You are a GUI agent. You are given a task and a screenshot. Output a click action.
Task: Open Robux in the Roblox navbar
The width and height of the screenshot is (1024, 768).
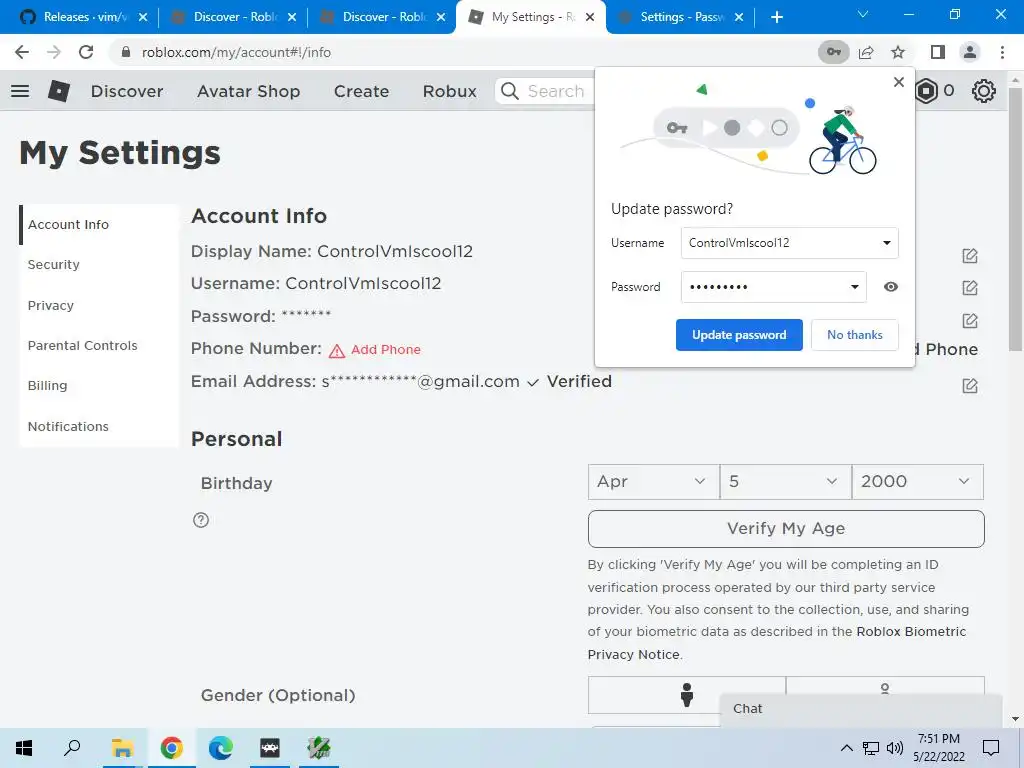[x=449, y=91]
